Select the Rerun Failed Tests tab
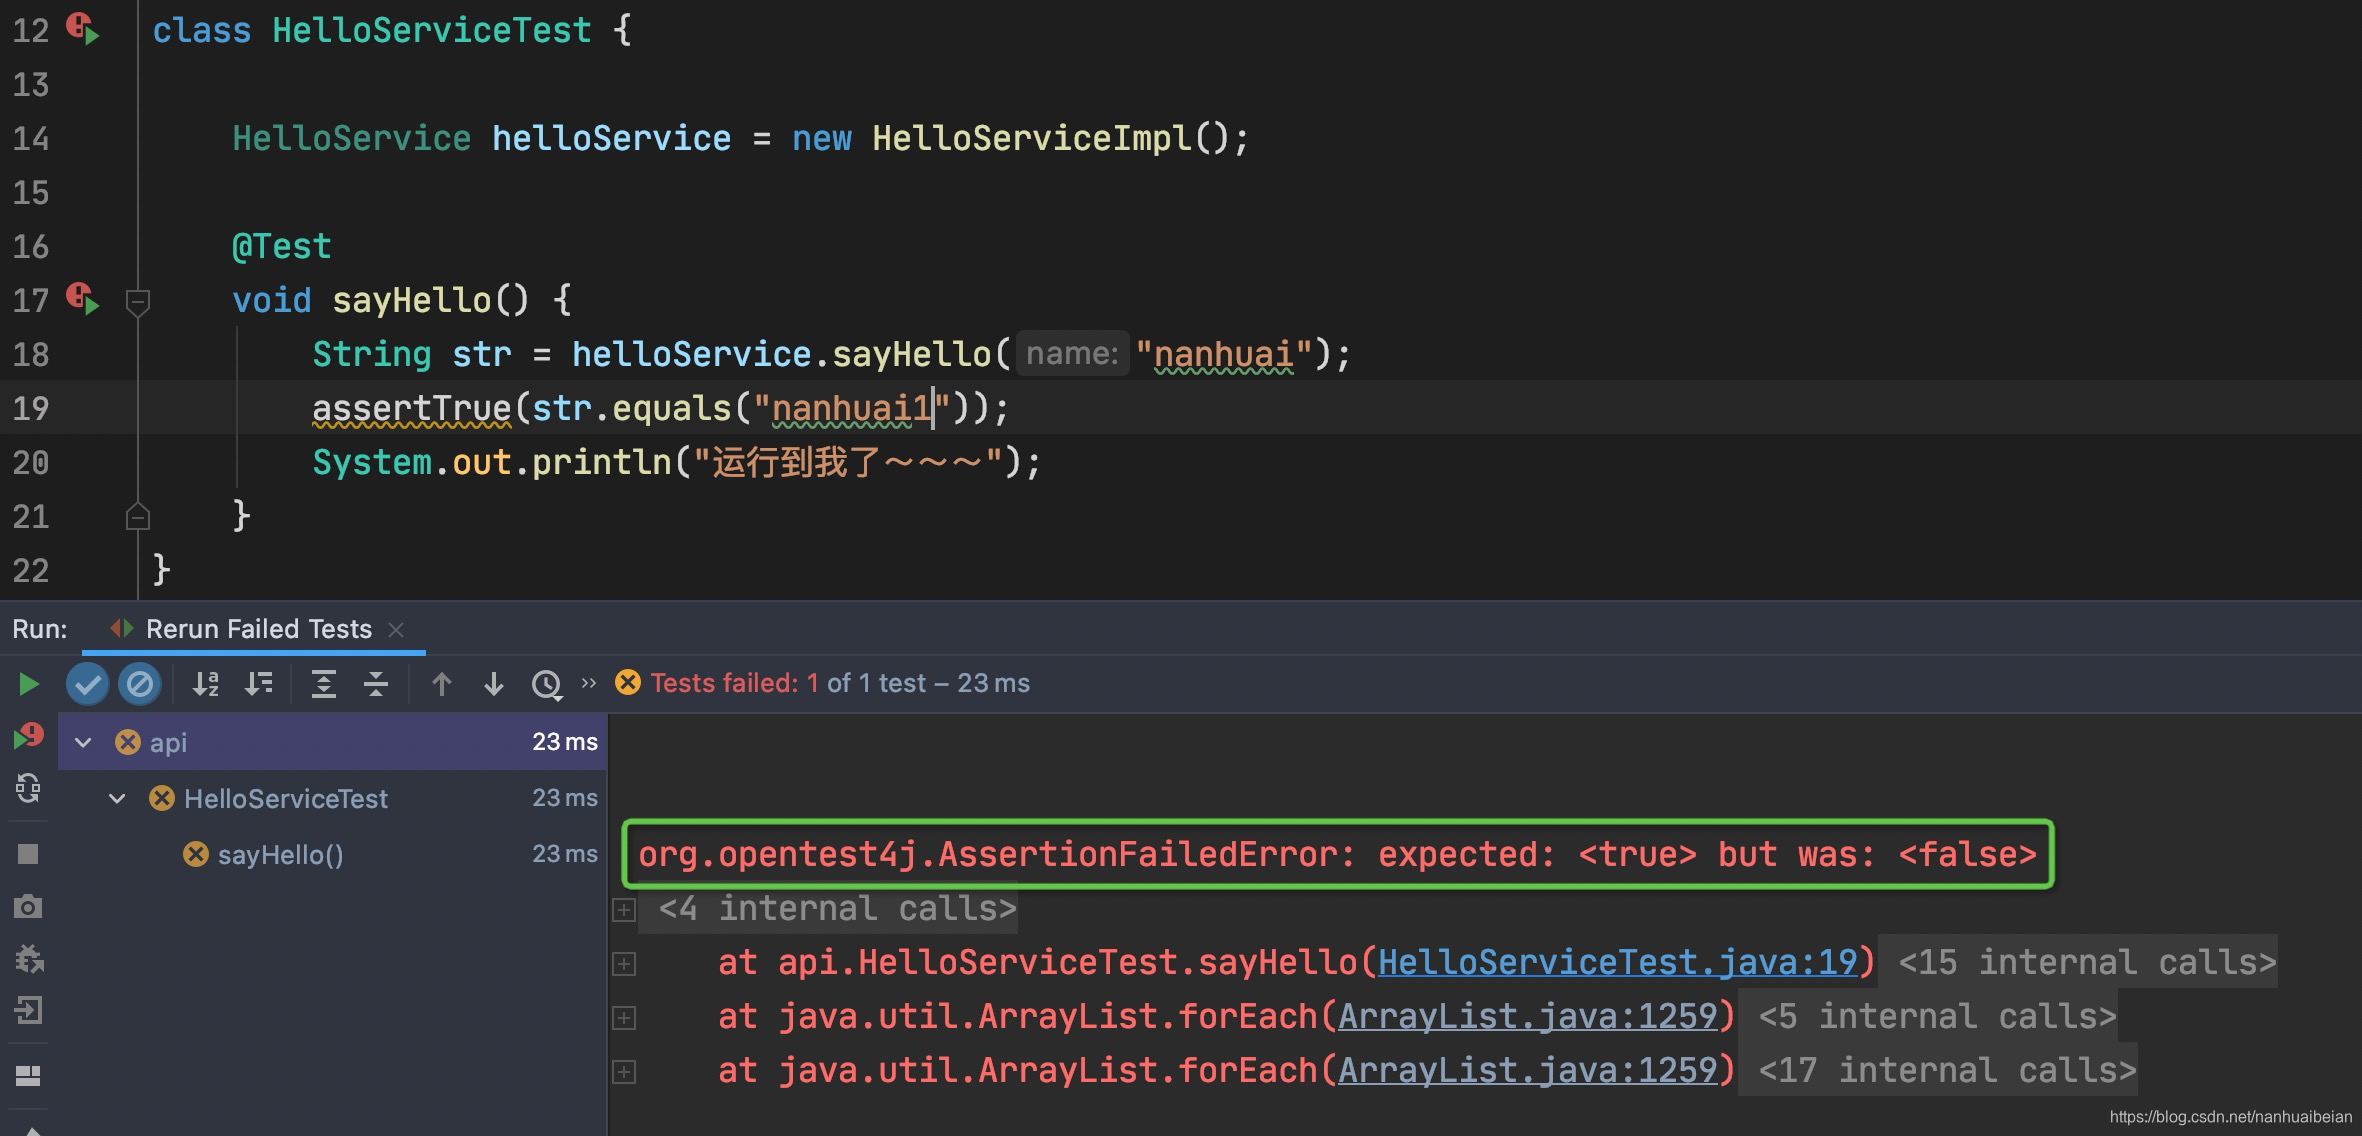This screenshot has height=1136, width=2362. tap(258, 629)
